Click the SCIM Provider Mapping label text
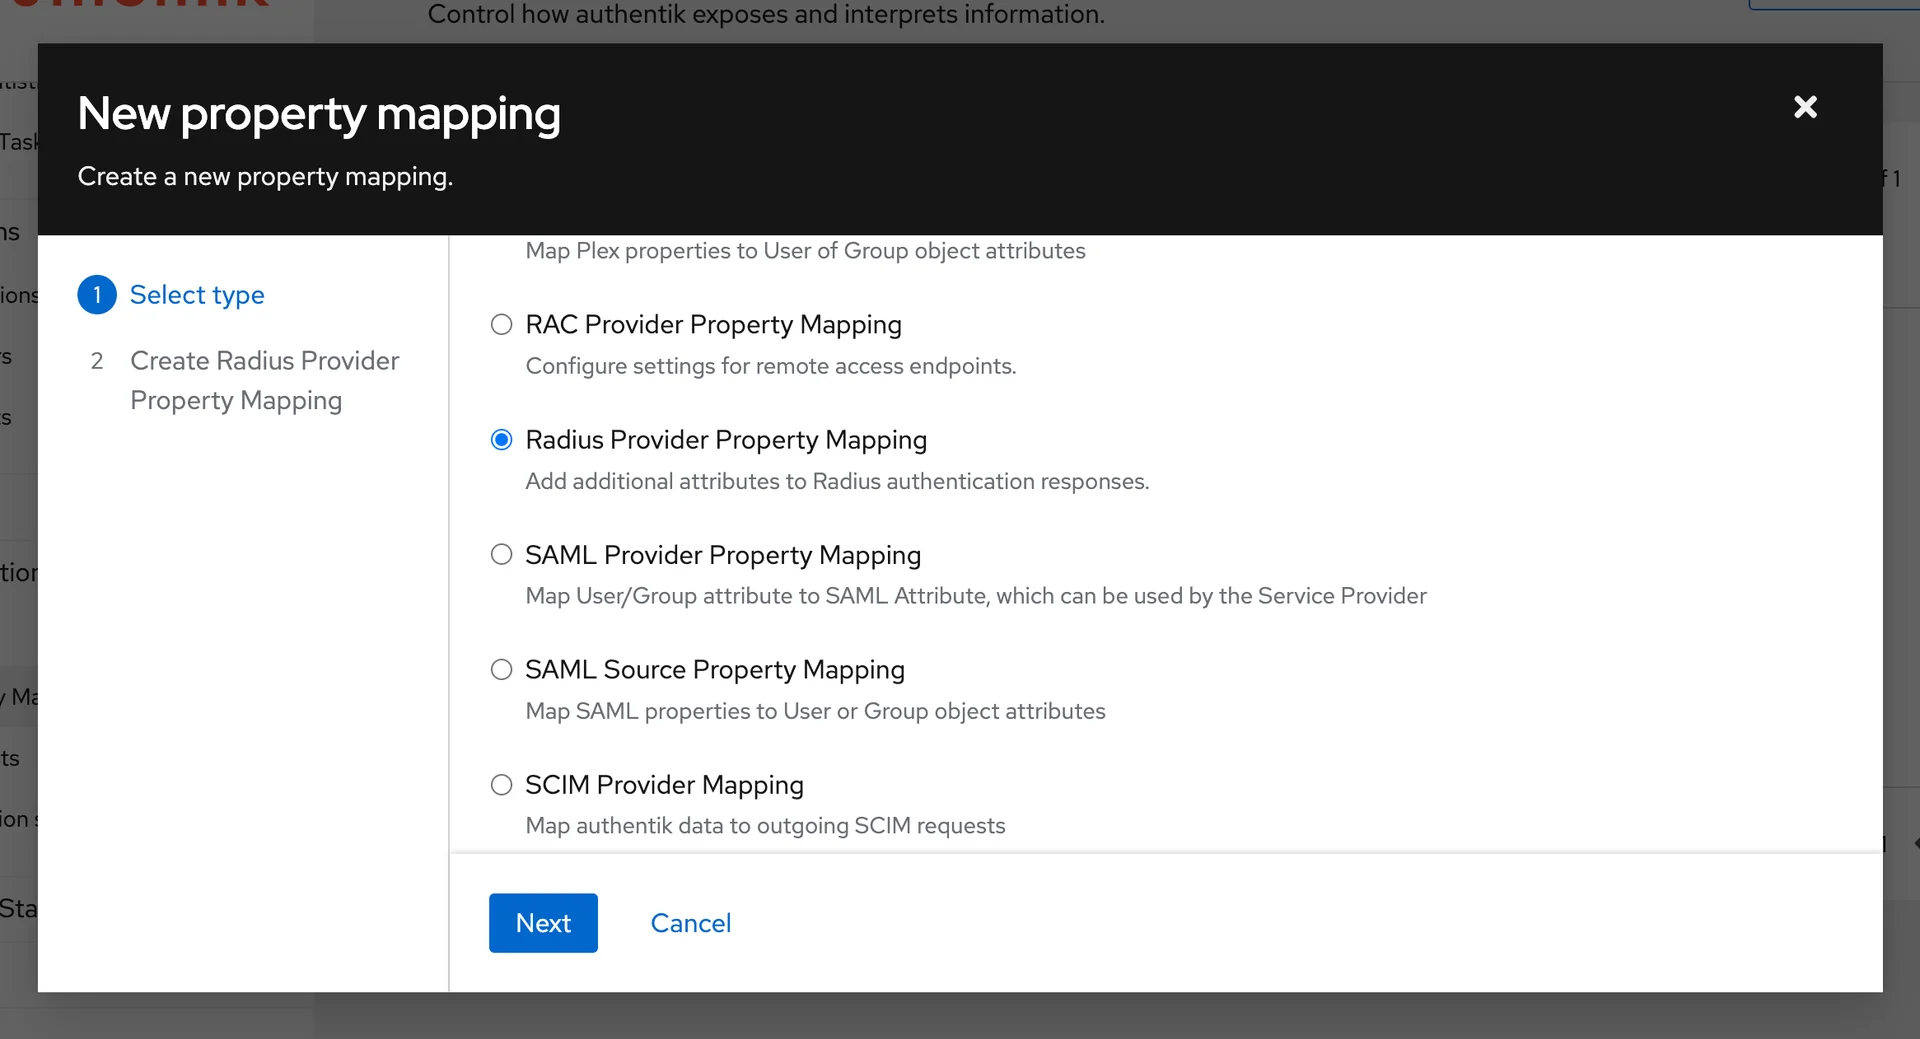1920x1039 pixels. click(x=664, y=785)
